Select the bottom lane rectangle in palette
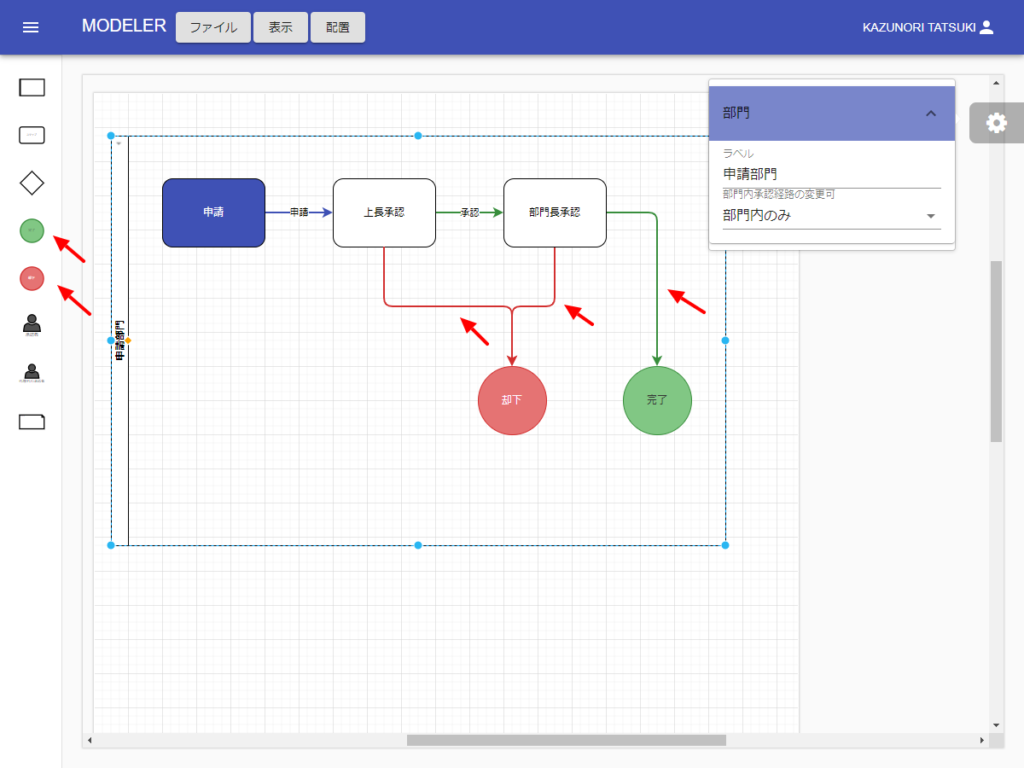The height and width of the screenshot is (768, 1024). coord(32,422)
